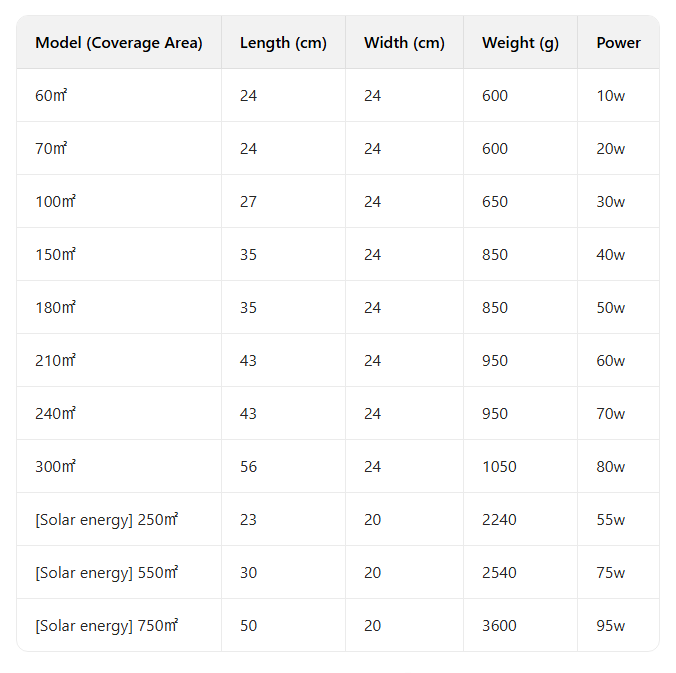Select the [Solar energy] 550㎡ cell
Image resolution: width=676 pixels, height=673 pixels.
pyautogui.click(x=106, y=573)
